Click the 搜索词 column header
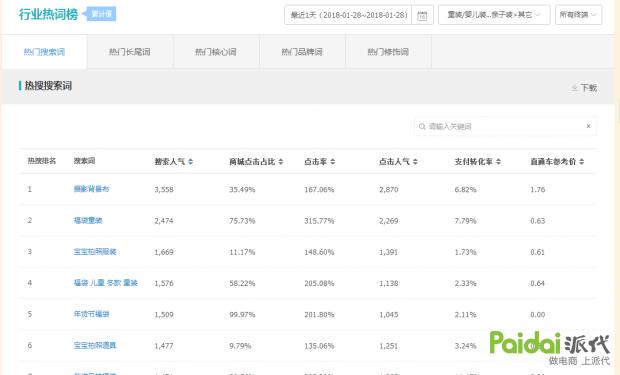The height and width of the screenshot is (375, 620). (84, 161)
